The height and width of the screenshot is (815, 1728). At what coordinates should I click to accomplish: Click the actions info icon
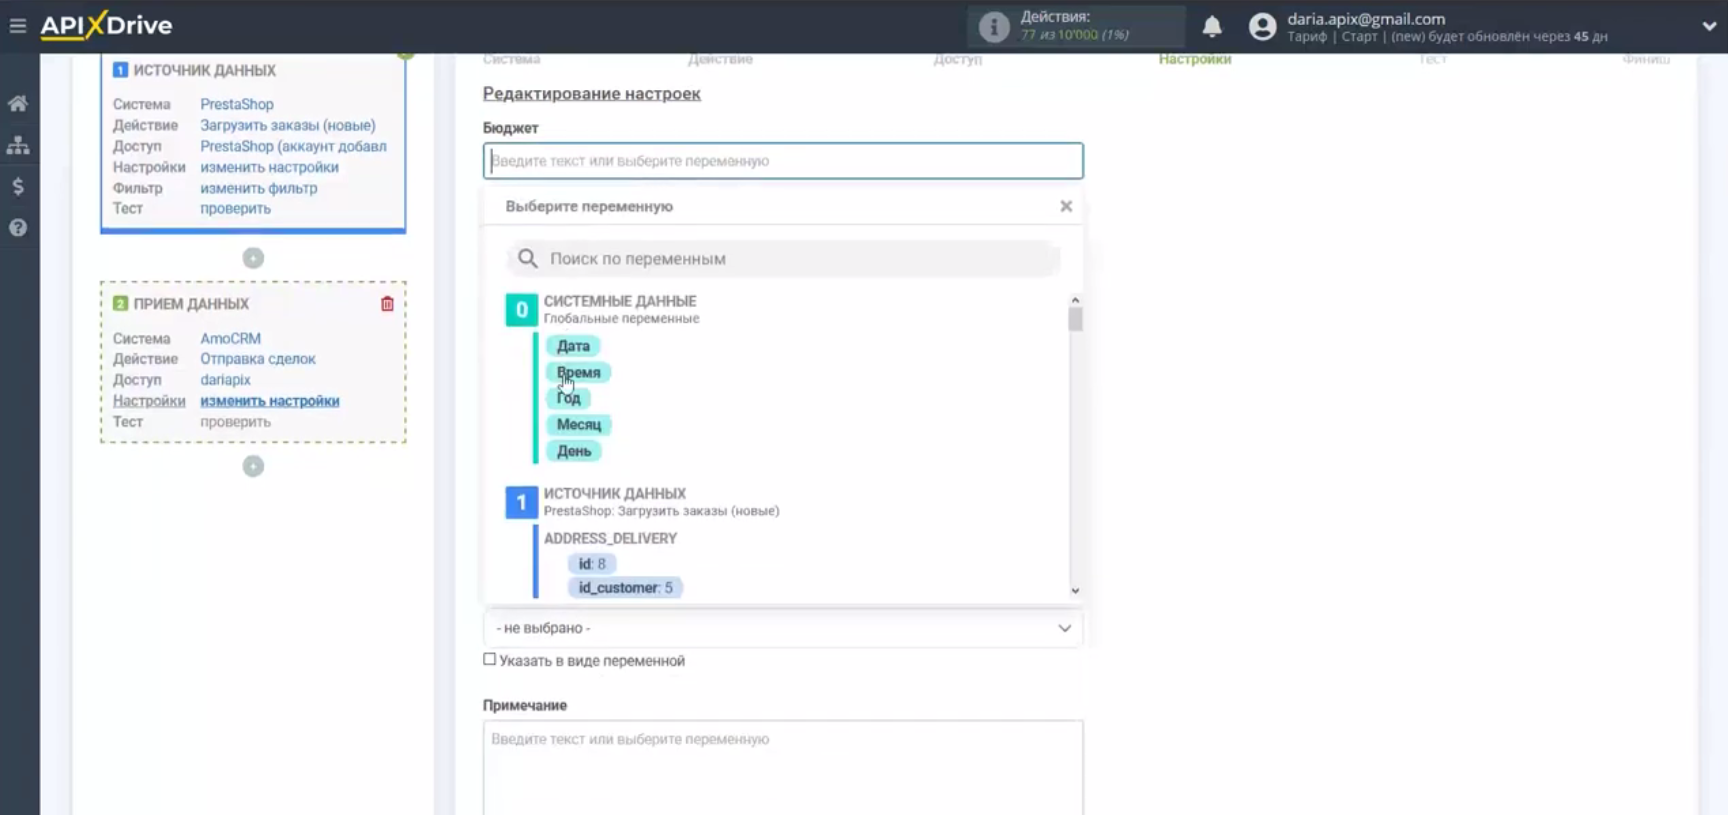click(993, 26)
